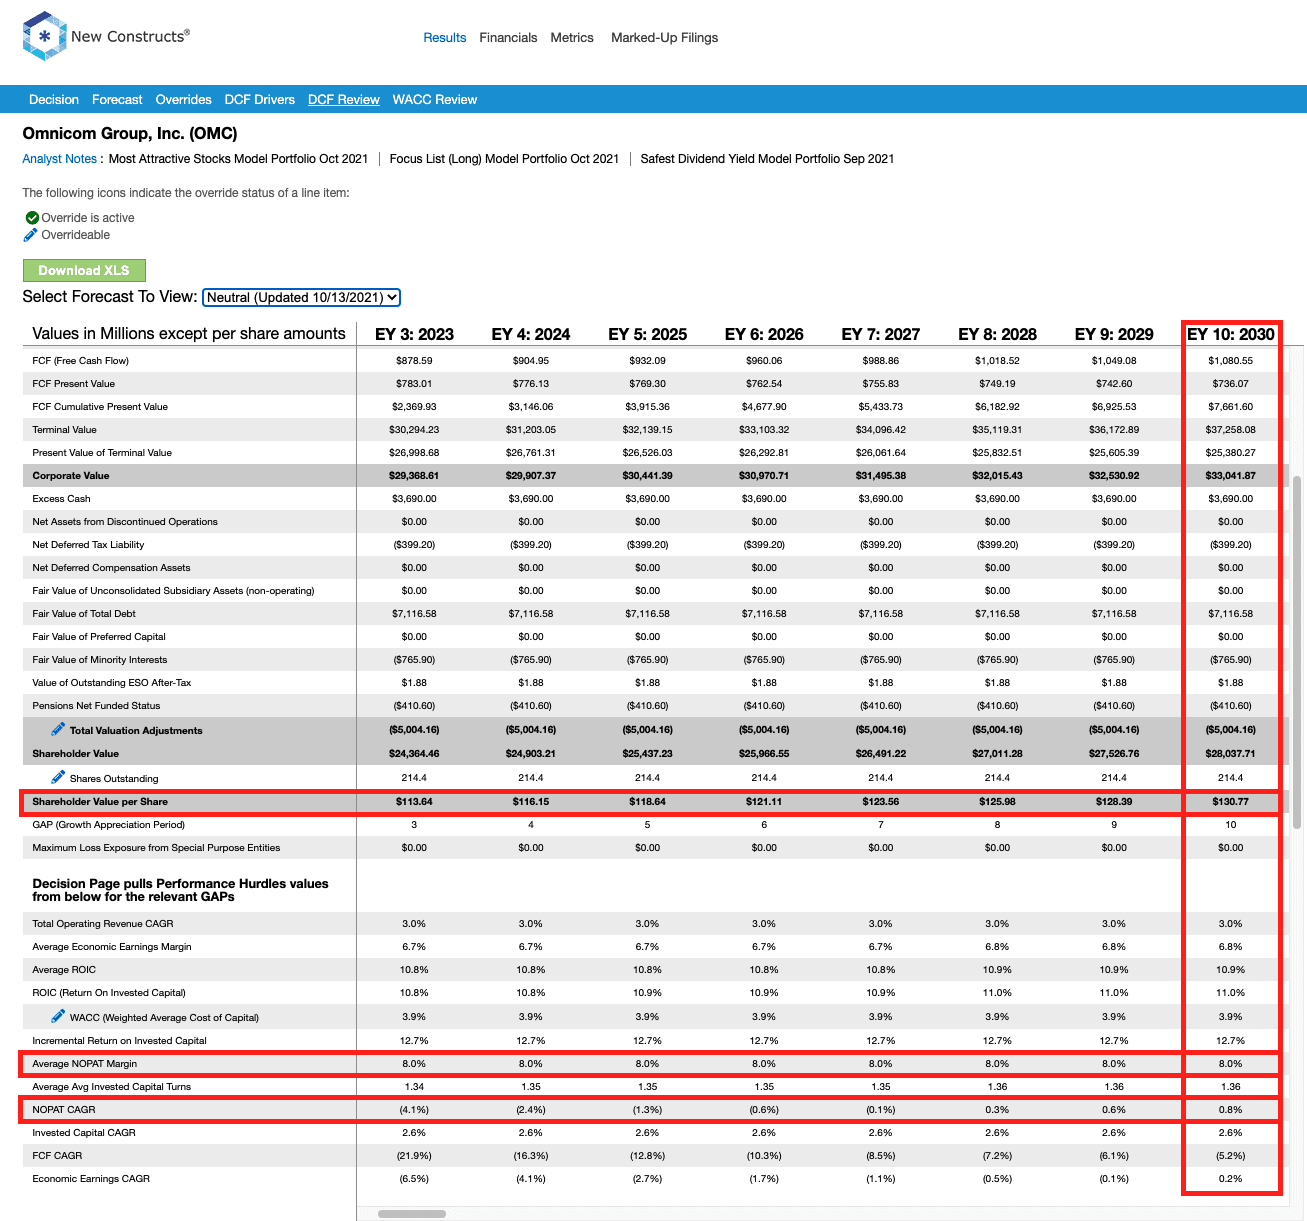Click the NOPAT CAGR row label

coord(64,1110)
